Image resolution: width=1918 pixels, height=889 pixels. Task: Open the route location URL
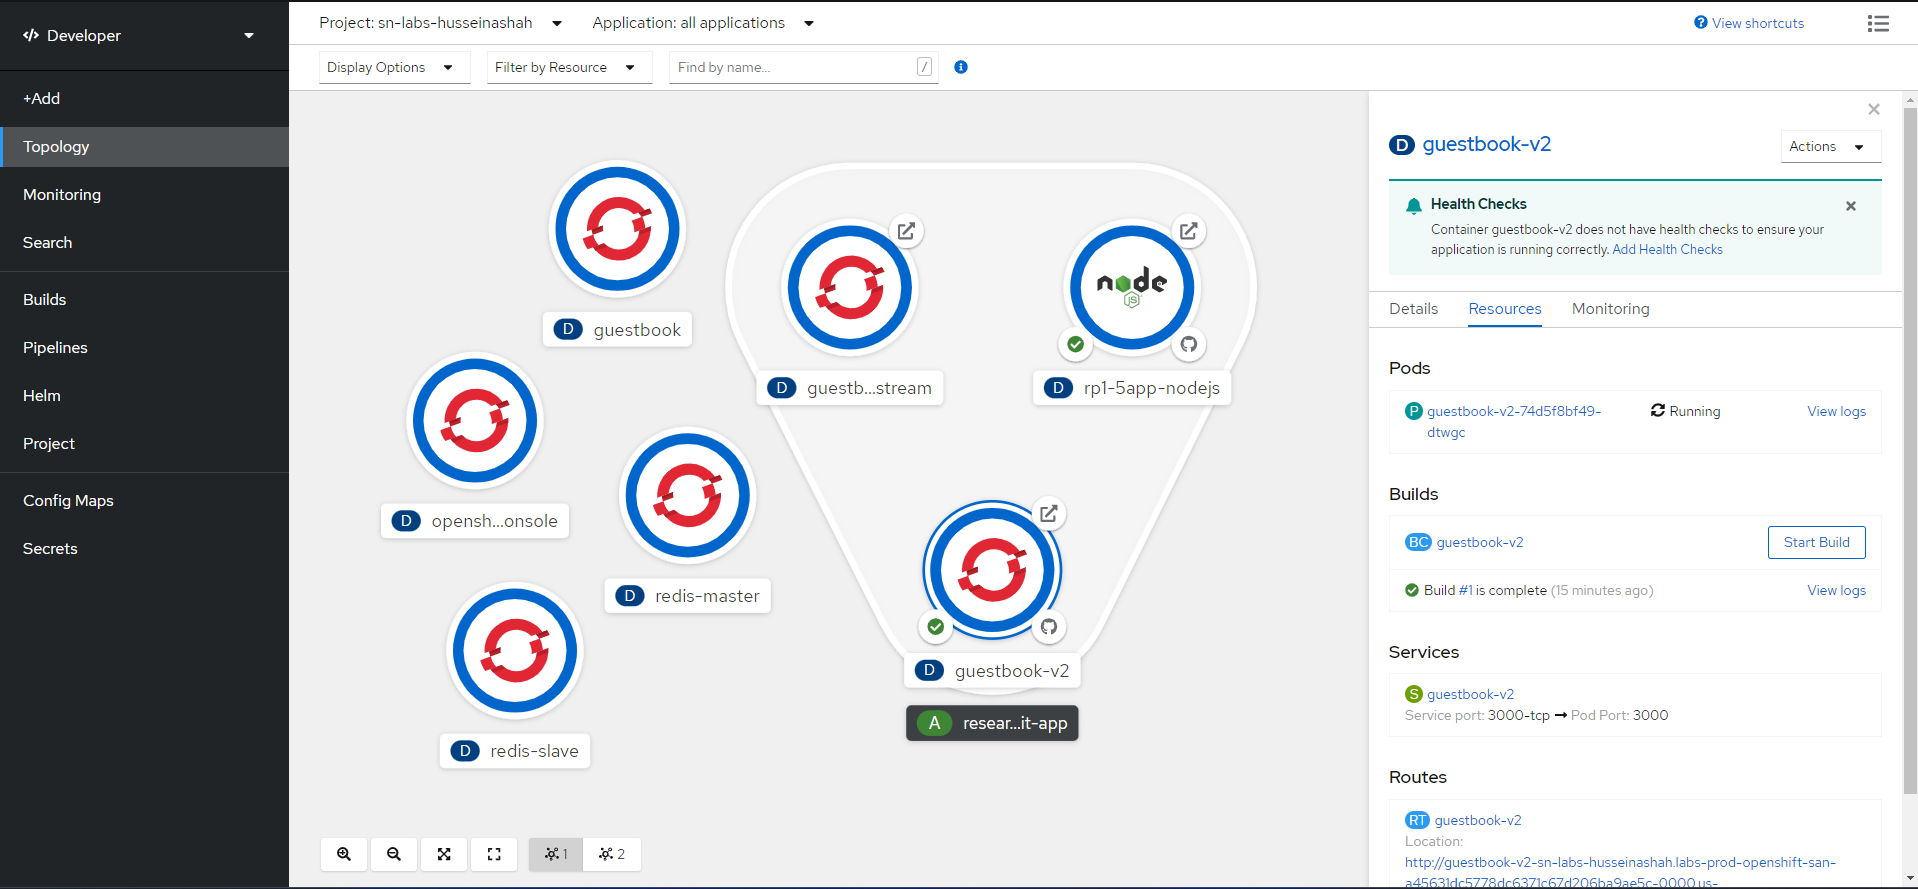pos(1620,872)
